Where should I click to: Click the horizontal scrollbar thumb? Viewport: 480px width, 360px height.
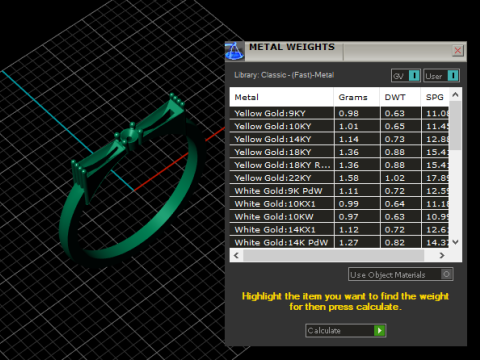coord(333,255)
